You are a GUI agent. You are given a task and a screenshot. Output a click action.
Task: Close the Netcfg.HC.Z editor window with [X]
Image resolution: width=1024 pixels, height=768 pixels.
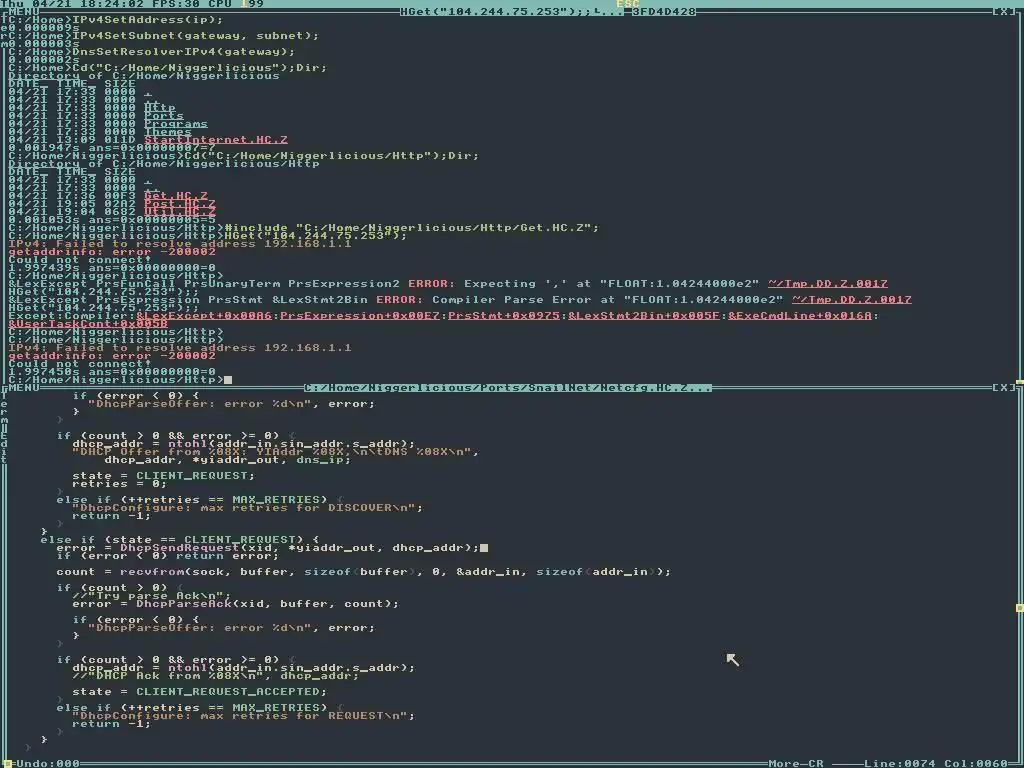(1004, 388)
